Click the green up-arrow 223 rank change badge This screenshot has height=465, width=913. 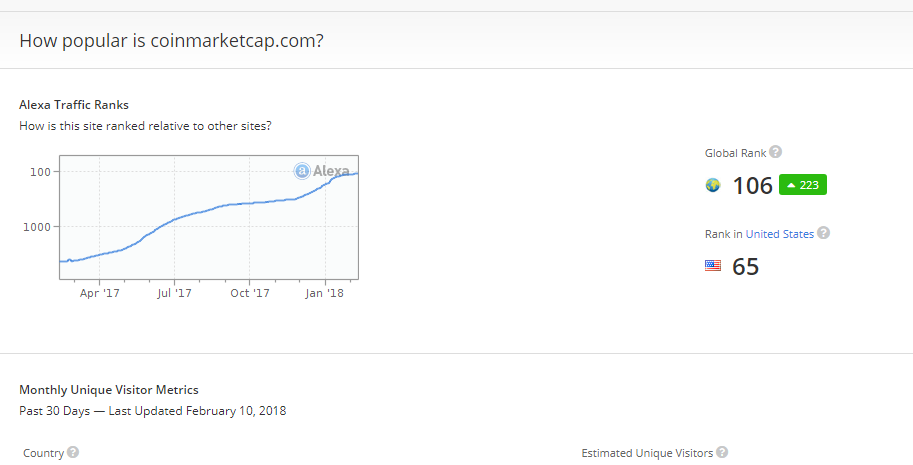click(803, 185)
